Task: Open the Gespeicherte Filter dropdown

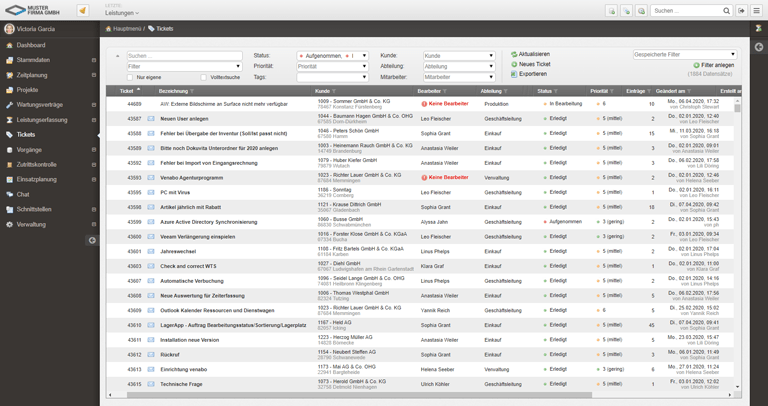Action: (x=733, y=55)
